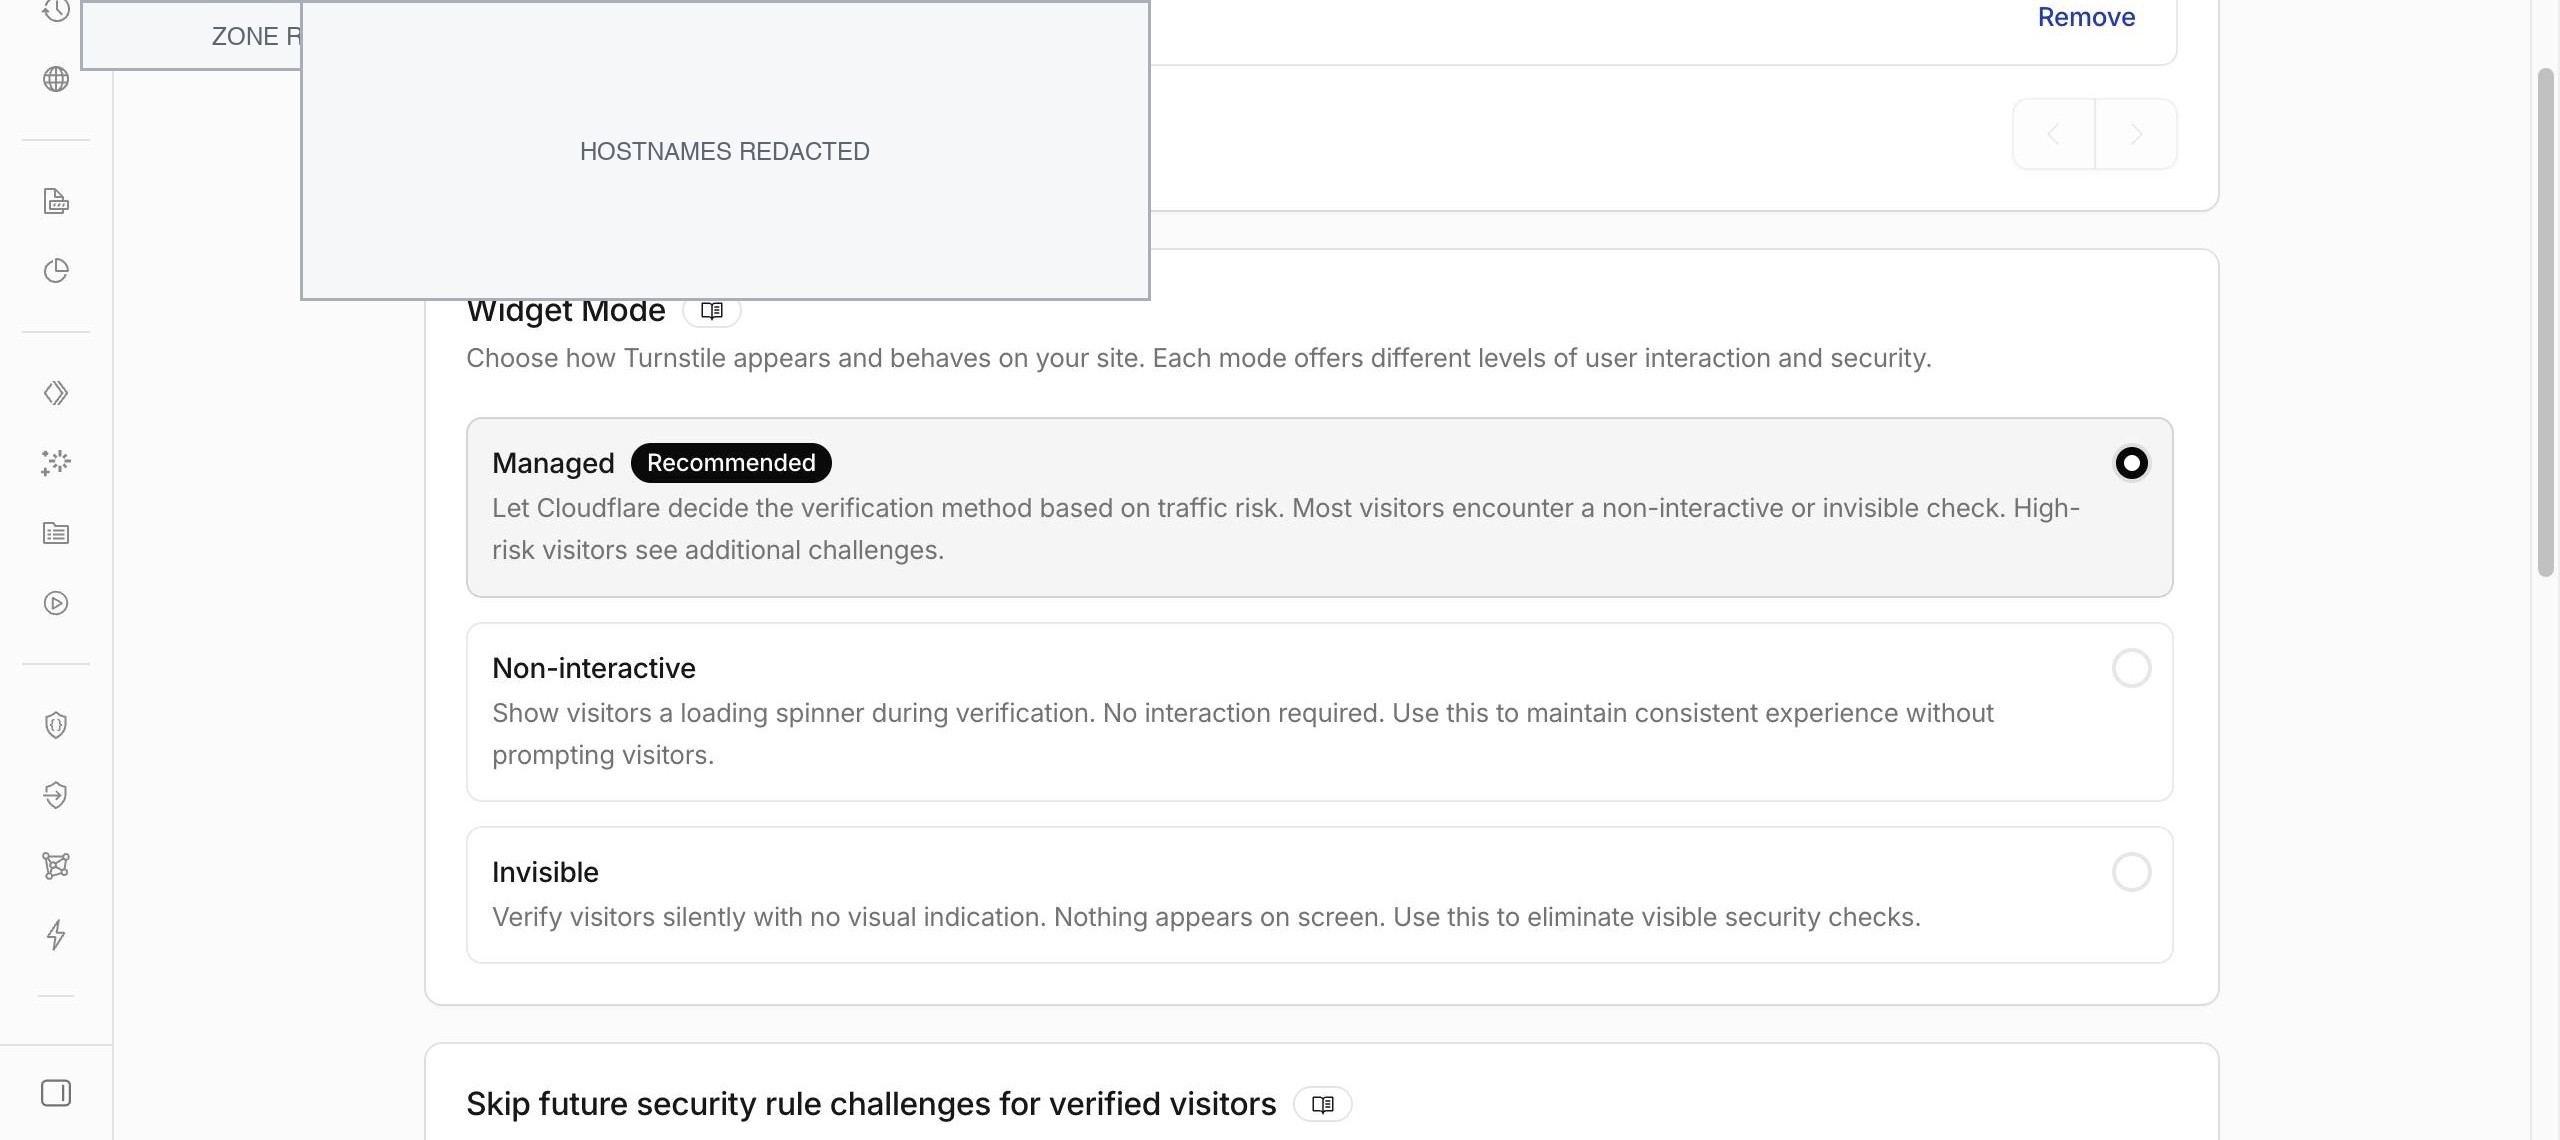Screen dimensions: 2560x1140
Task: Click 'Show visitors a loading spinner' description
Action: point(1243,734)
